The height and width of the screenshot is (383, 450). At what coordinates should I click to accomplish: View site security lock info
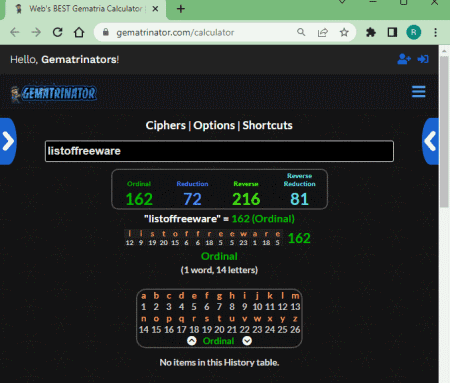coord(106,32)
